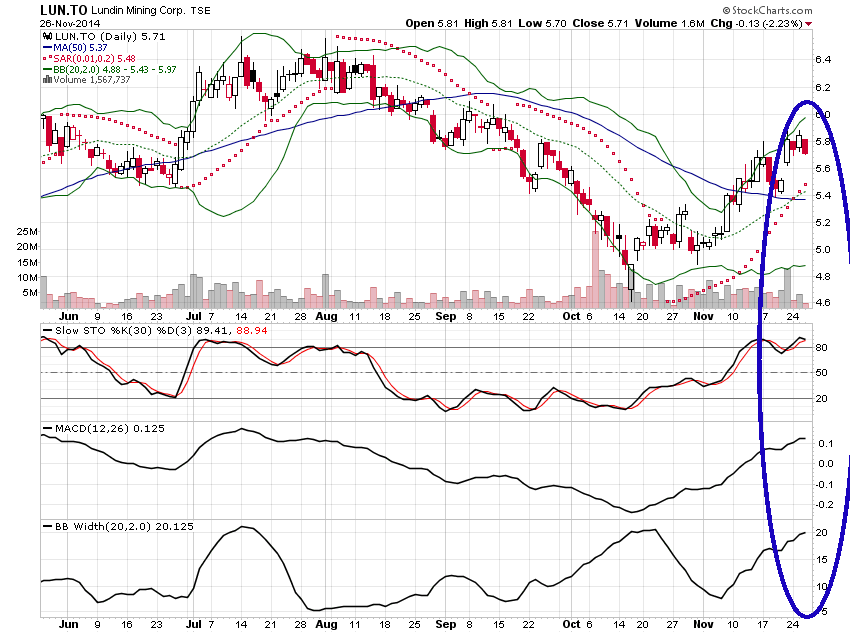Click the volume bars icon in the legend

47,80
